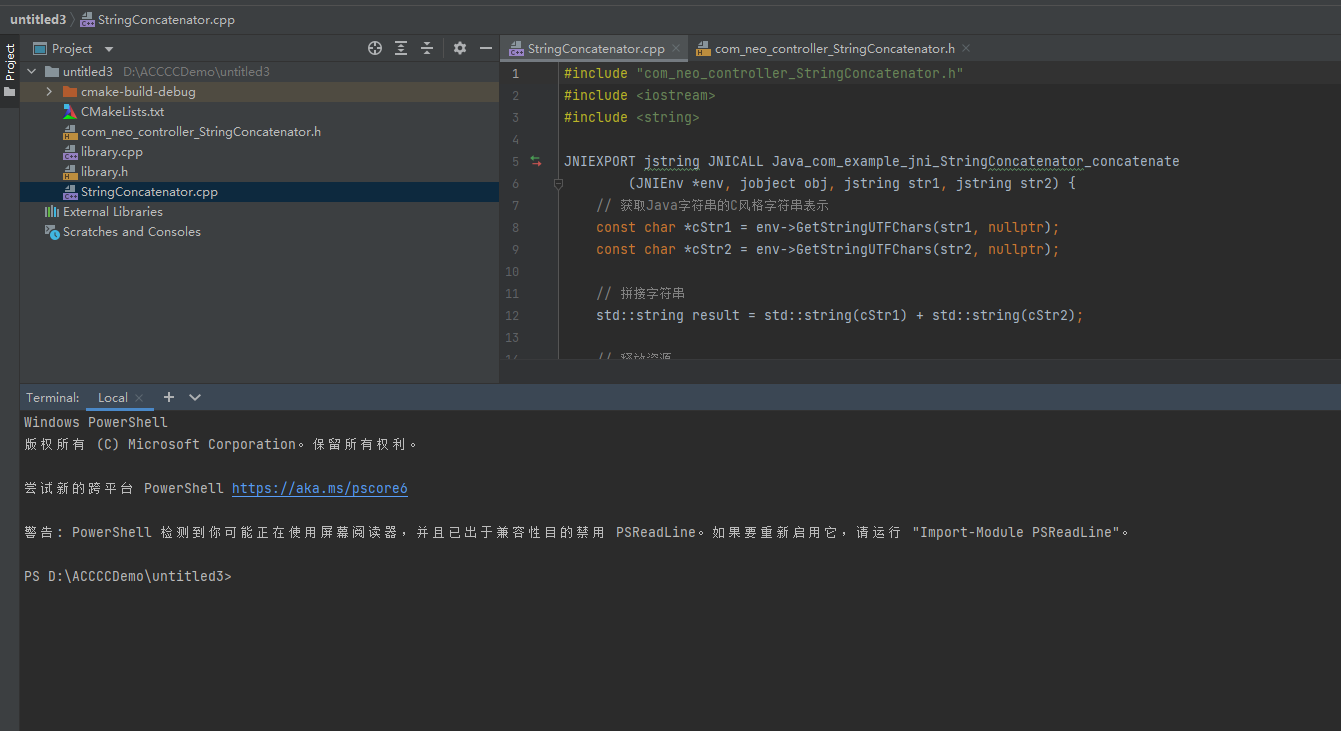
Task: Click the Microsoft Corporation copyright terminal line
Action: pos(221,445)
